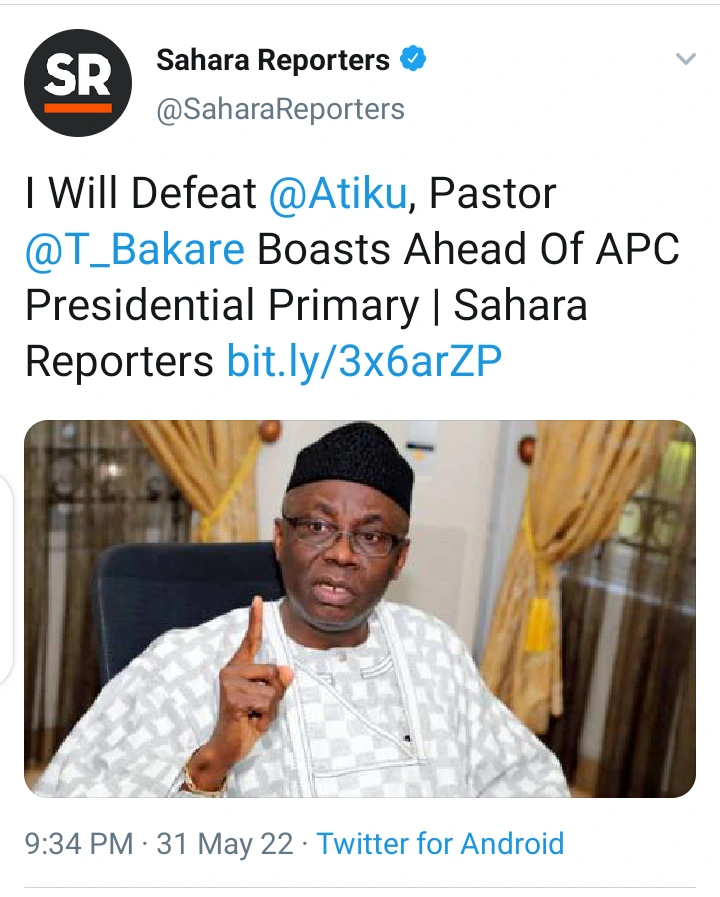
Task: Click the words Presidential Primary in tweet
Action: click(x=222, y=306)
